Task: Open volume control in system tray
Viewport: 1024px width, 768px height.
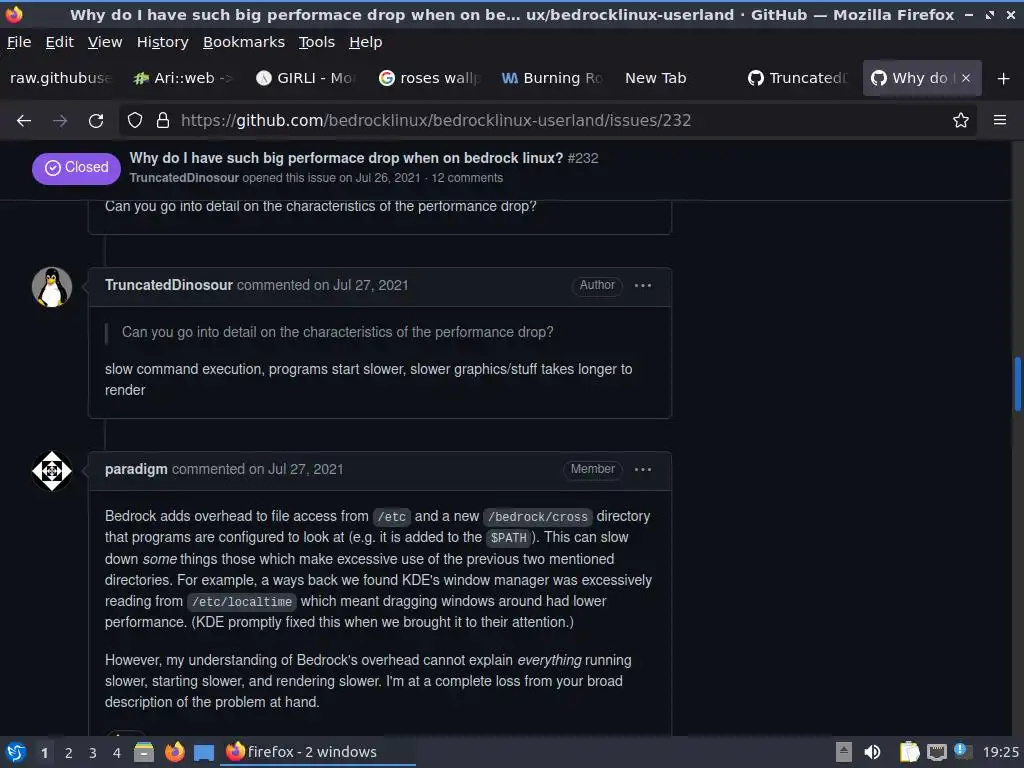Action: point(872,752)
